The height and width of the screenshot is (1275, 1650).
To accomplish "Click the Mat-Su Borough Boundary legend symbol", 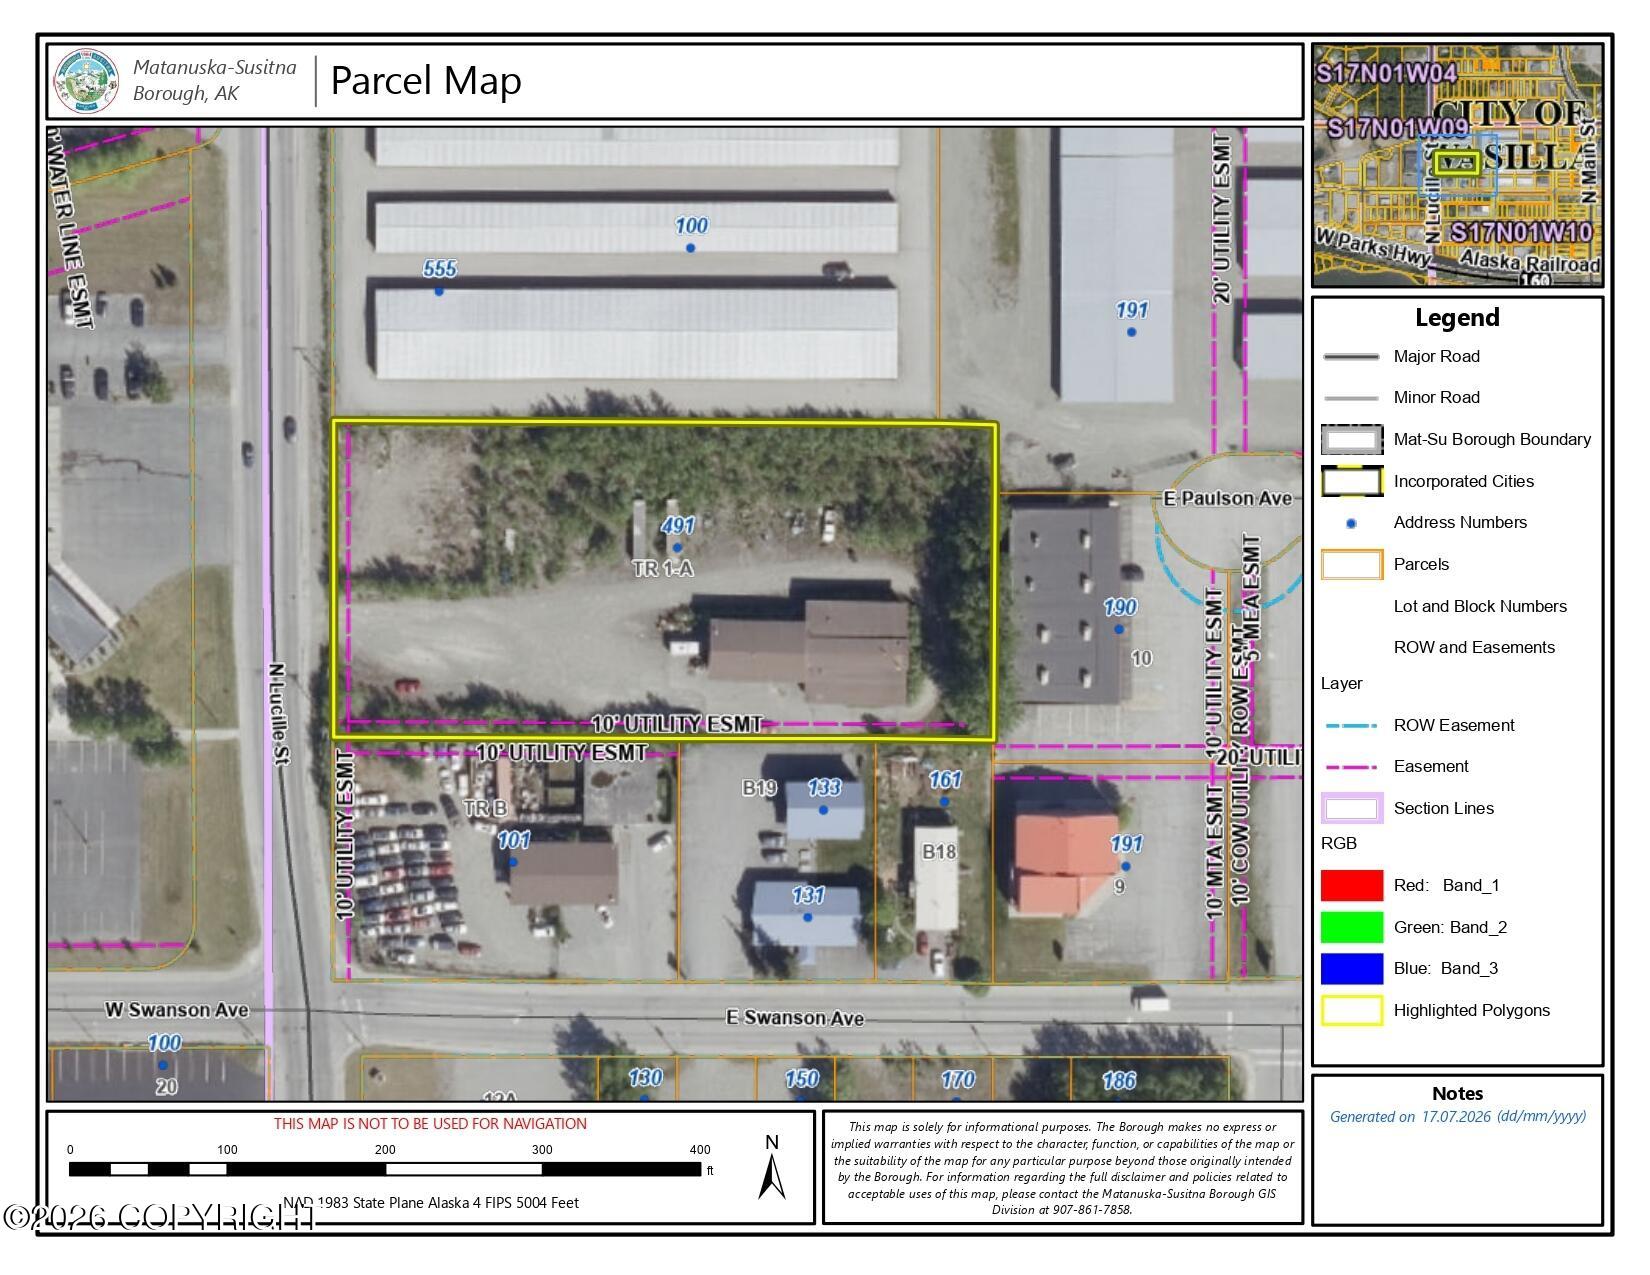I will point(1352,440).
